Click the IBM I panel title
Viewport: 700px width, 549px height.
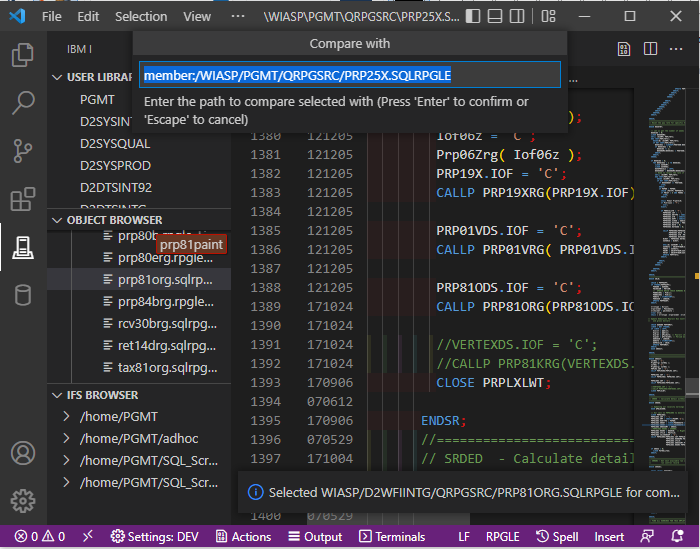tap(79, 49)
